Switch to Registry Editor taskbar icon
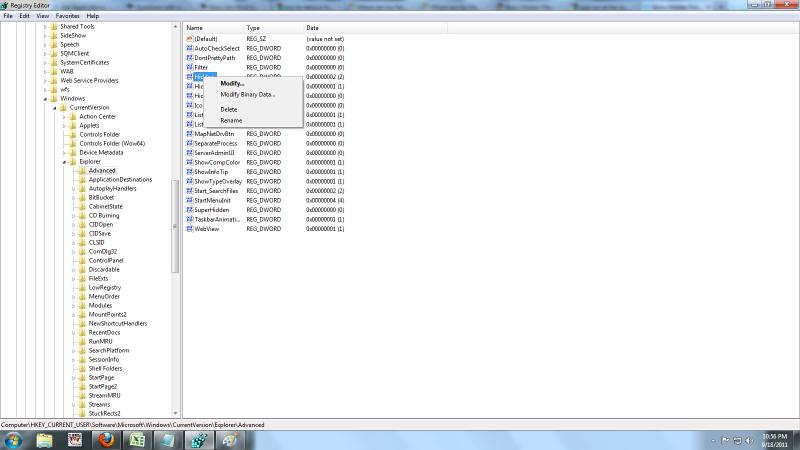800x450 pixels. 198,440
